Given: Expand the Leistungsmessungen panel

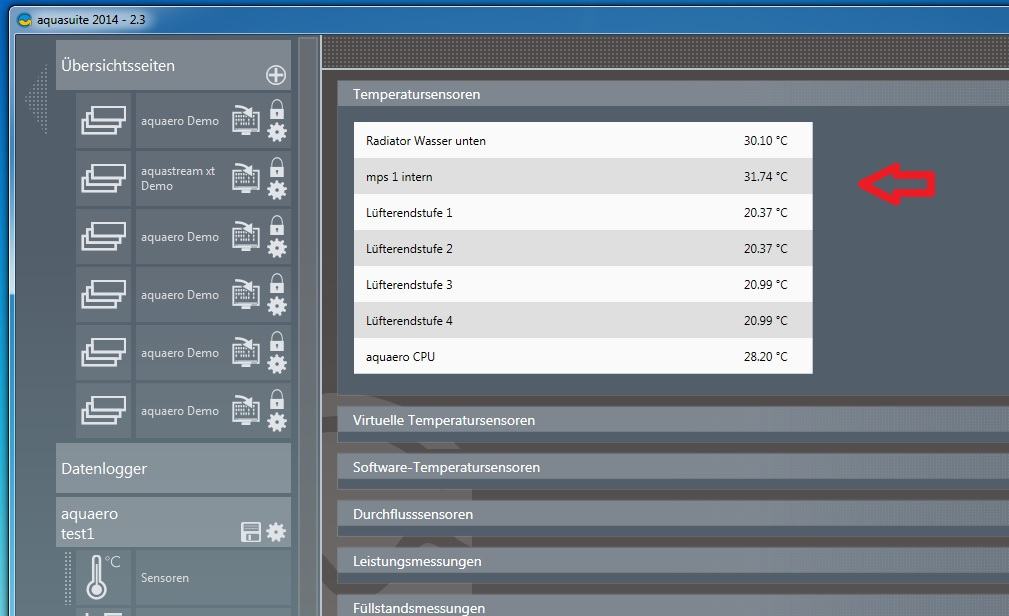Looking at the screenshot, I should [x=673, y=561].
